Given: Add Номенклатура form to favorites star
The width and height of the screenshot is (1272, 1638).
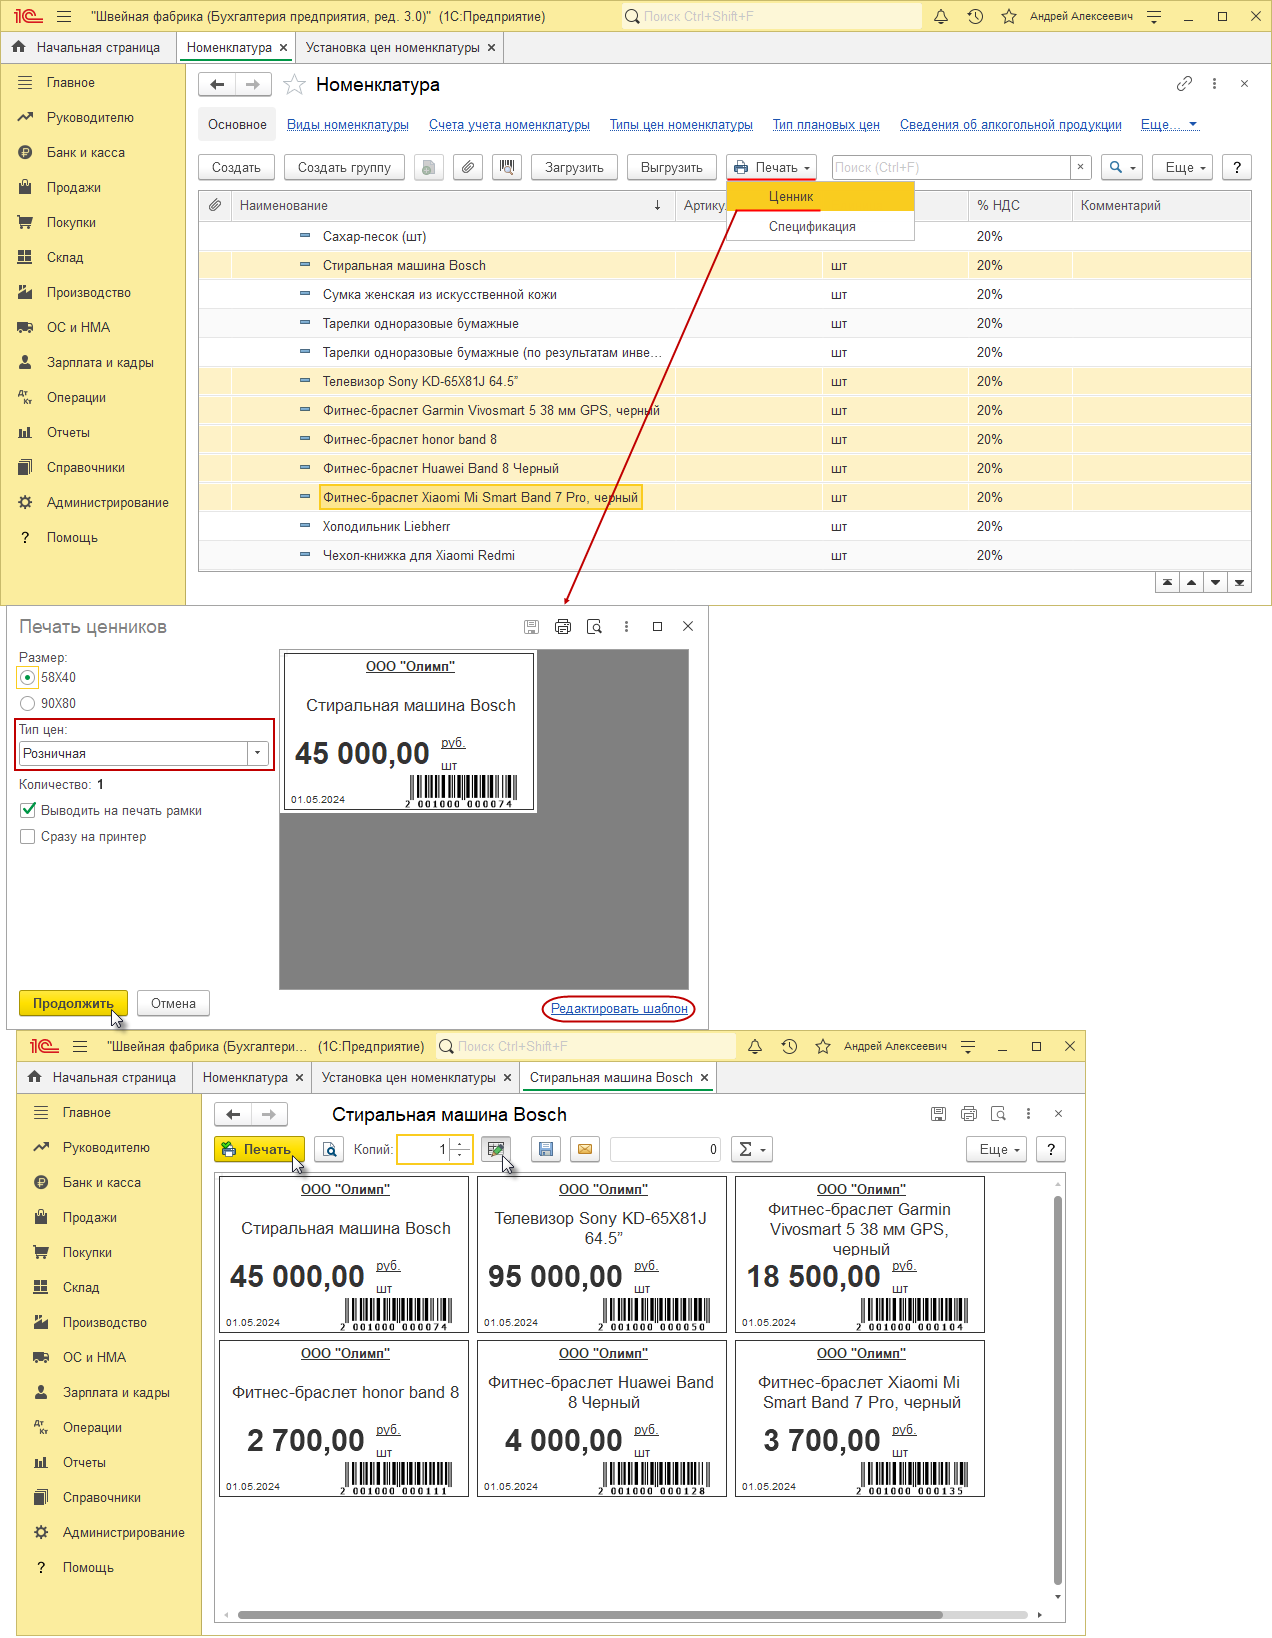Looking at the screenshot, I should click(x=294, y=85).
